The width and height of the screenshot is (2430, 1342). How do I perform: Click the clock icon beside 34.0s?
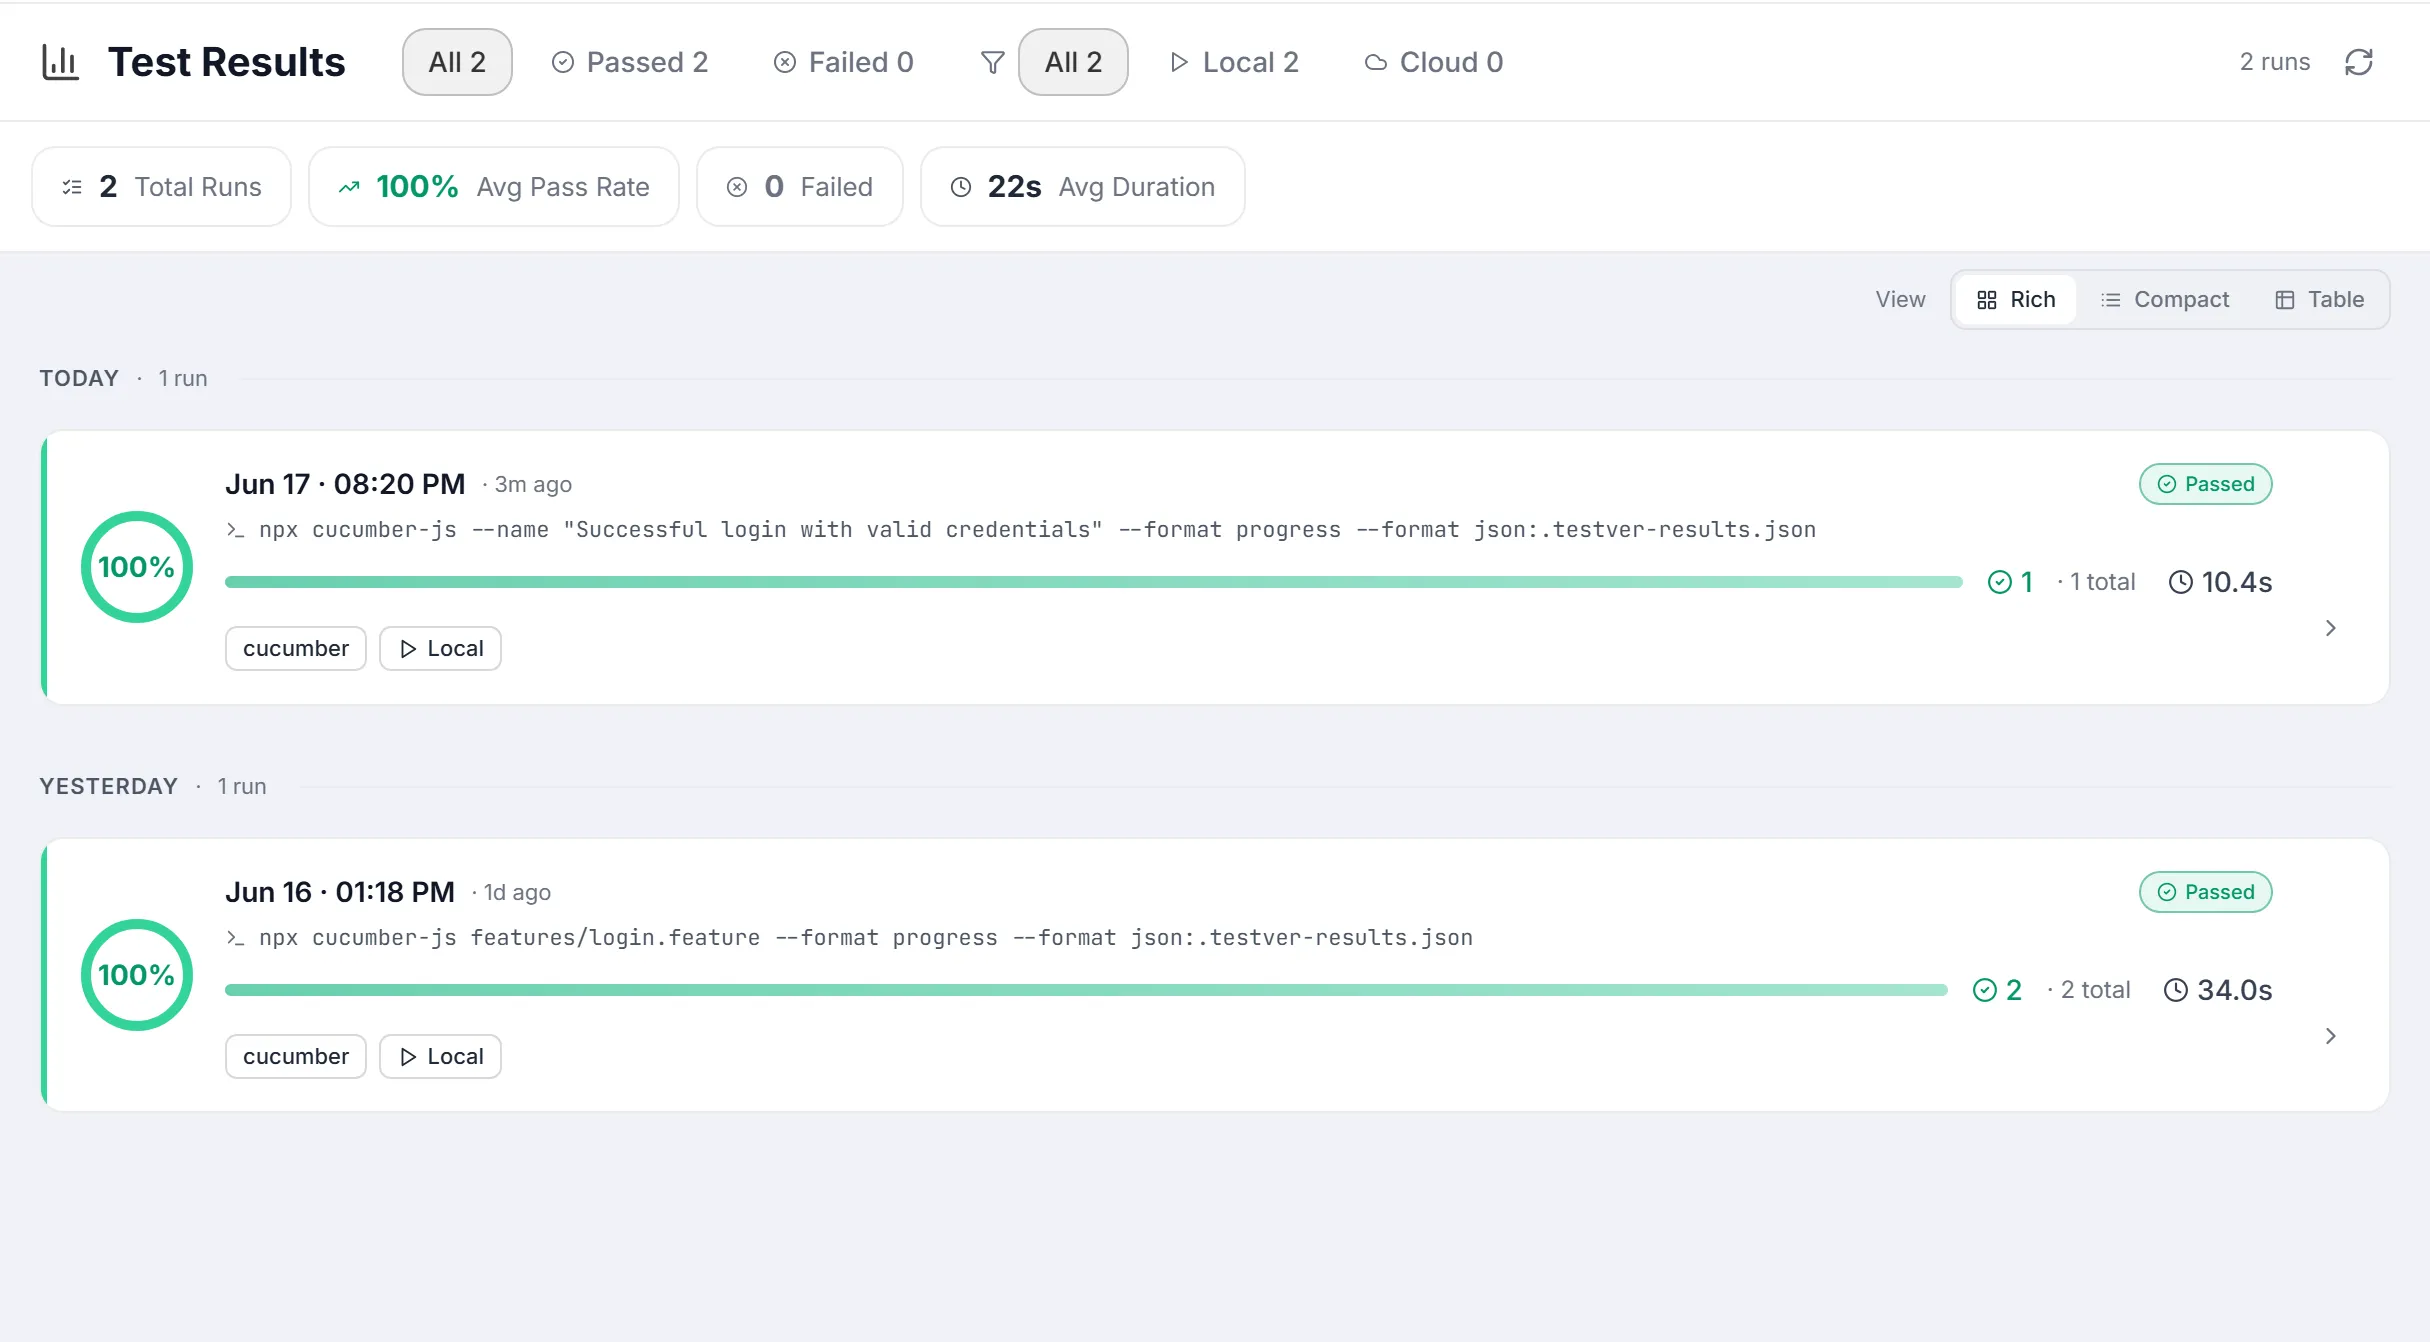(2176, 990)
